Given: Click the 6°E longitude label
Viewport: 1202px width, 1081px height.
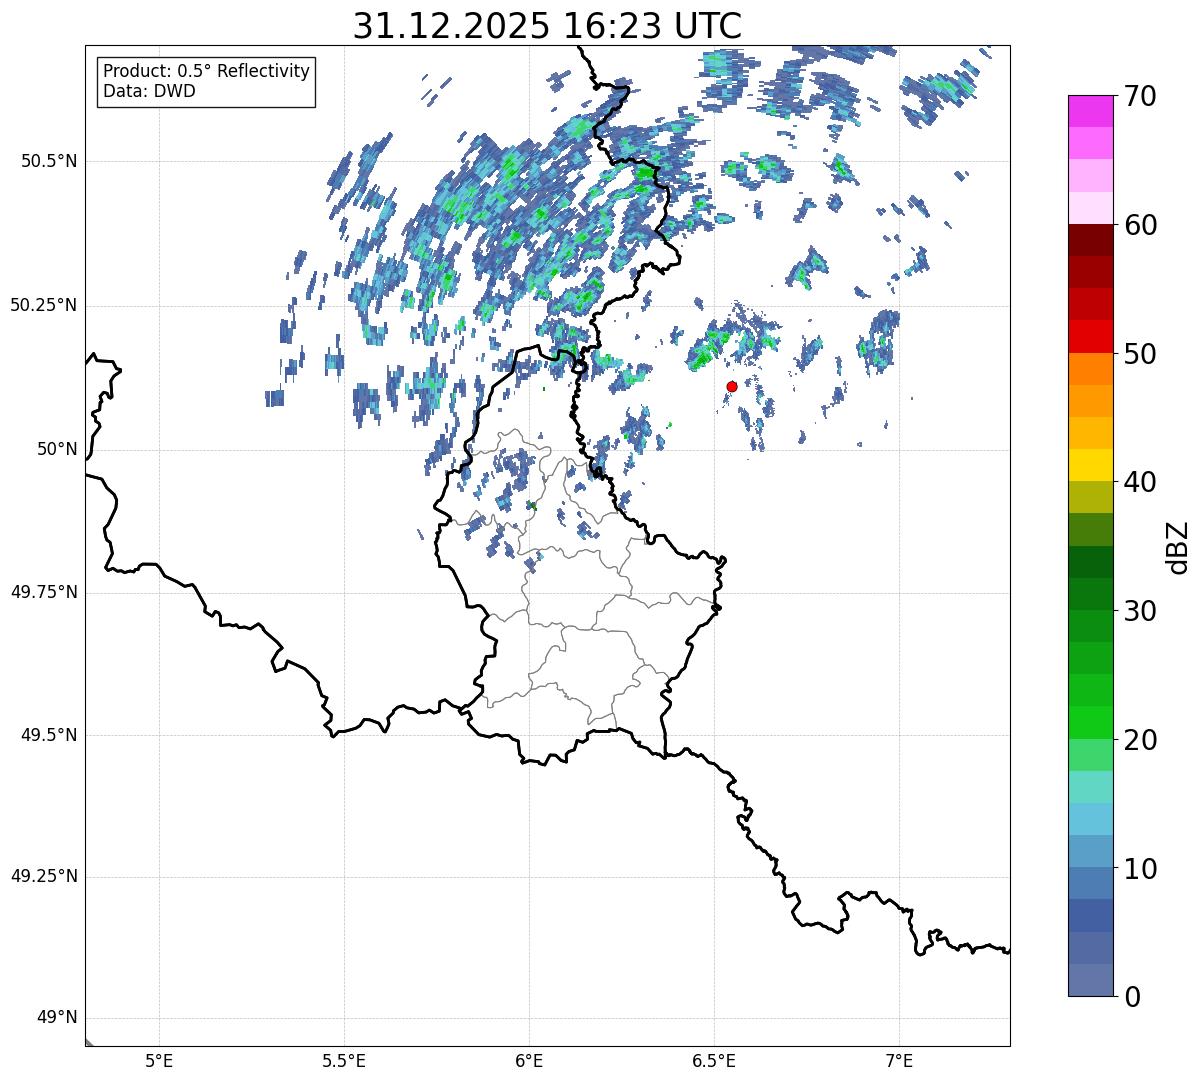Looking at the screenshot, I should (x=529, y=1060).
